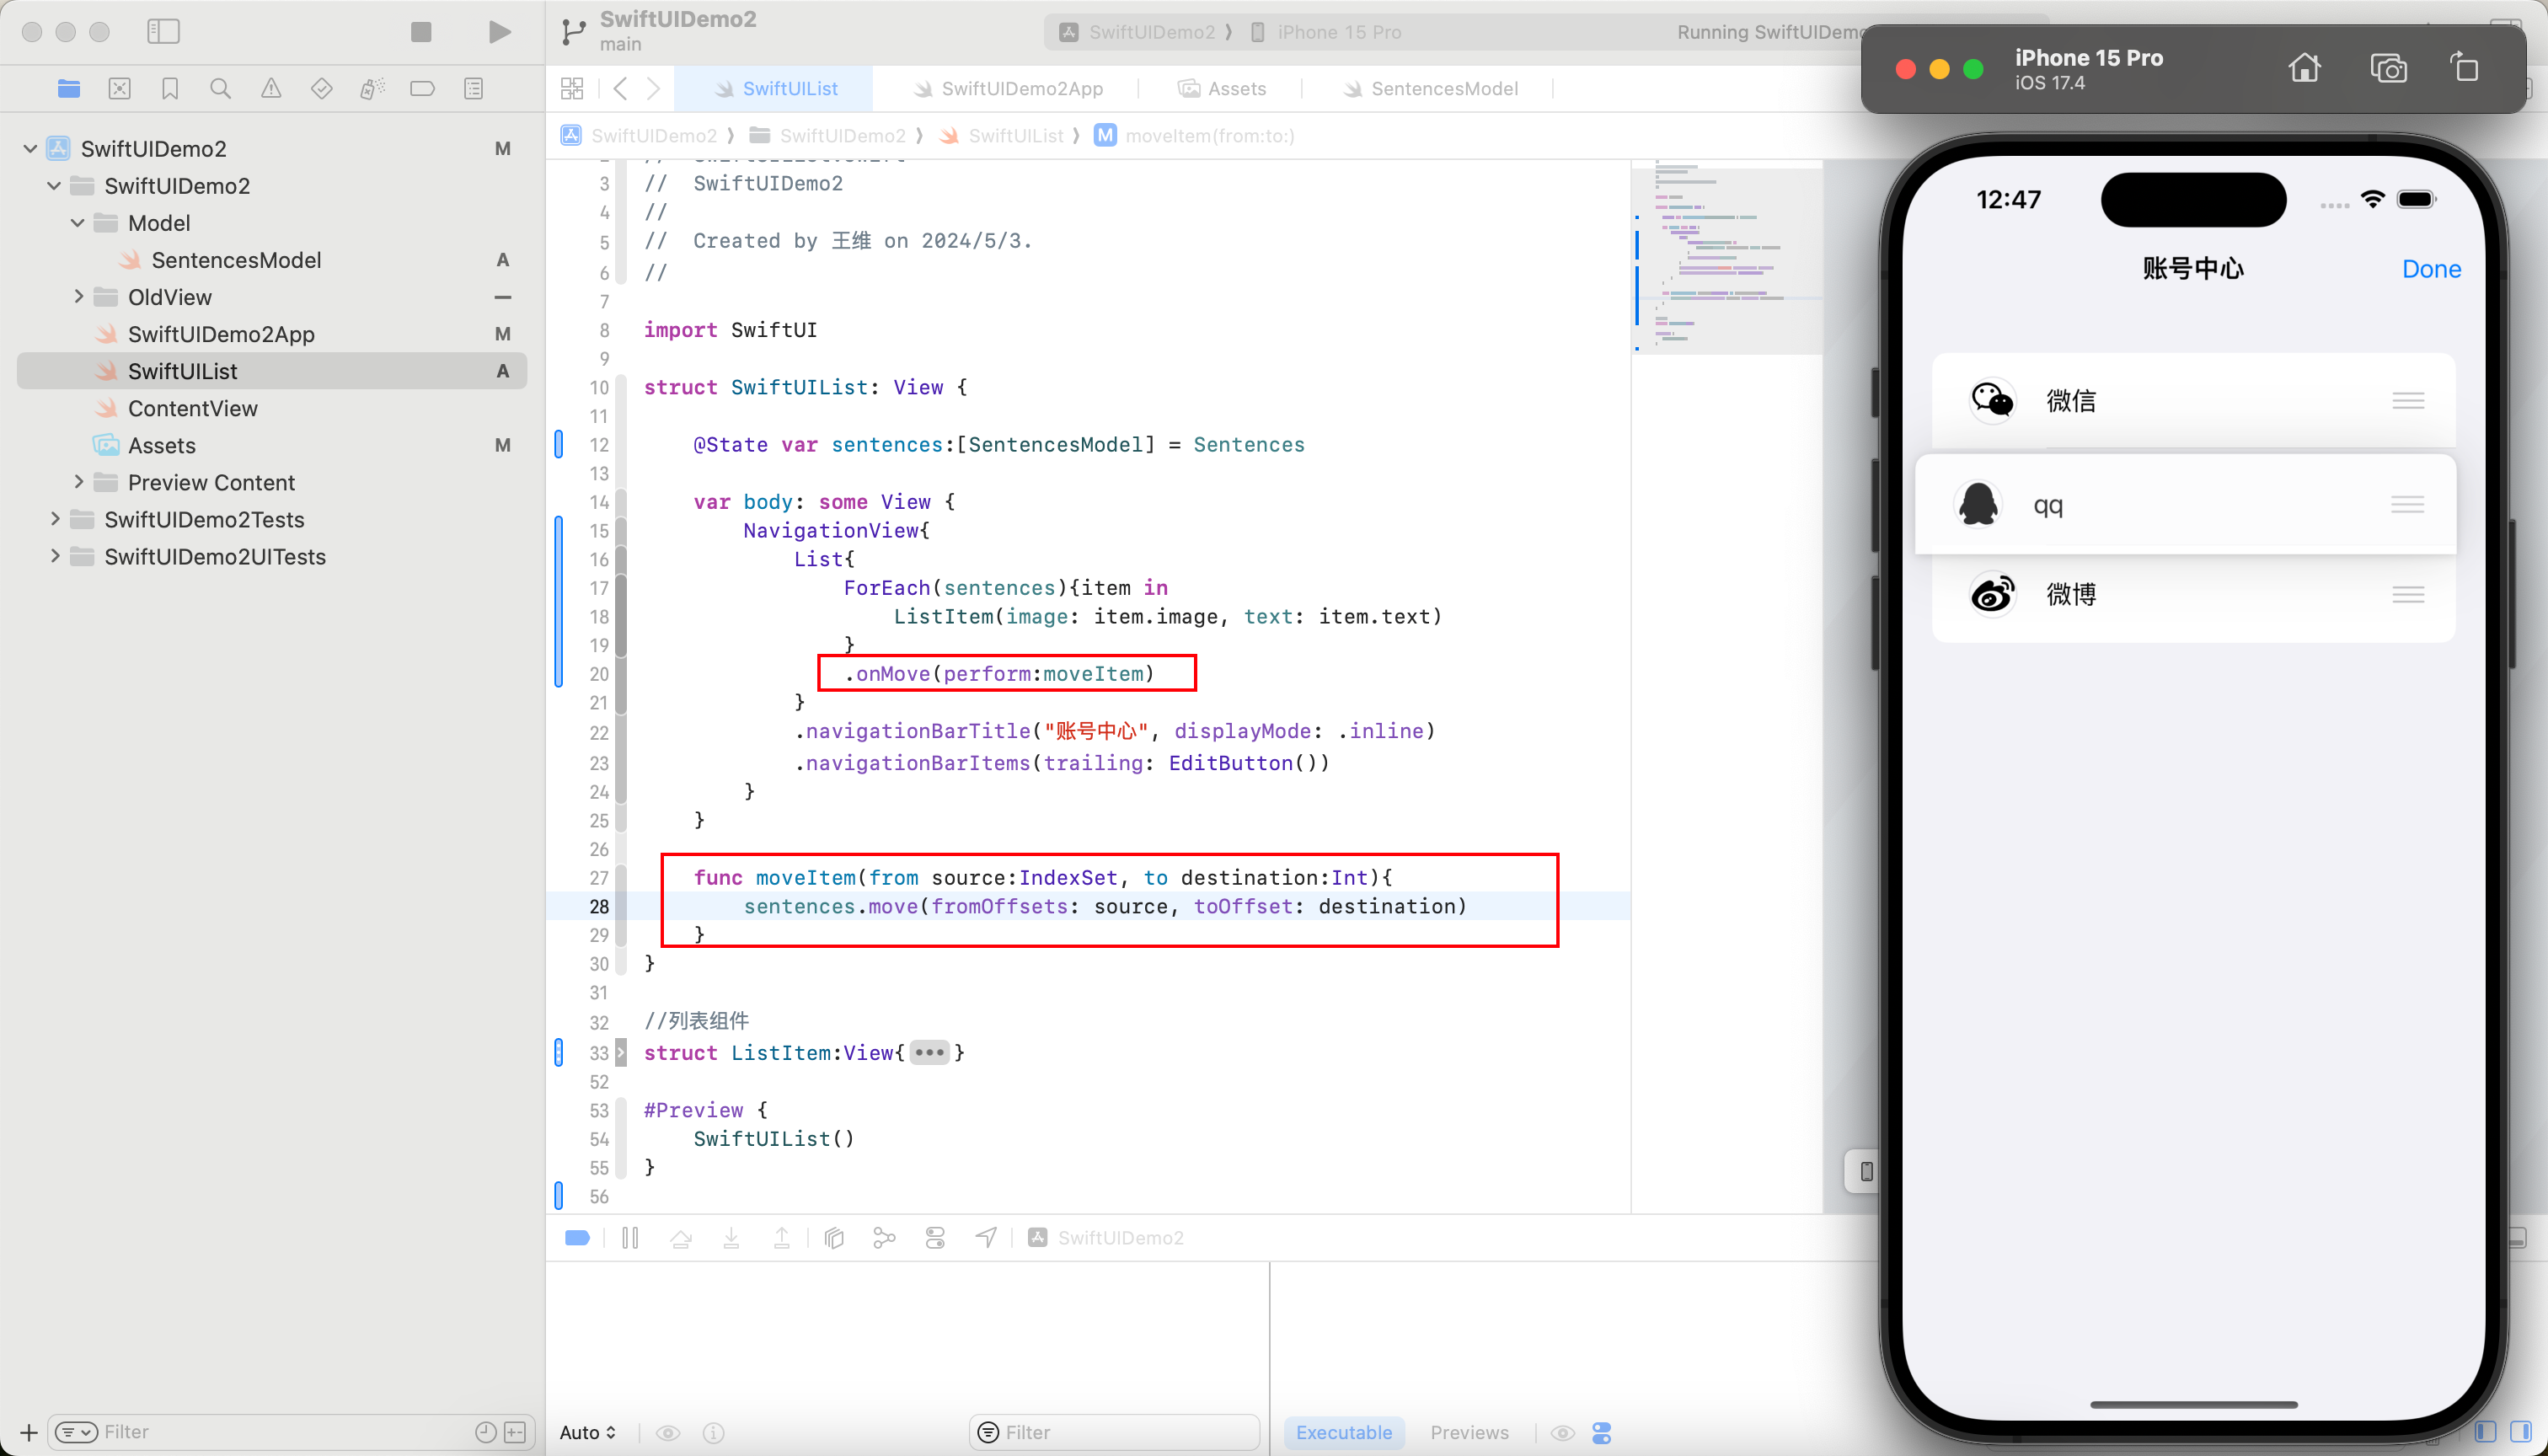The height and width of the screenshot is (1456, 2548).
Task: Go forward in editor history
Action: tap(654, 89)
